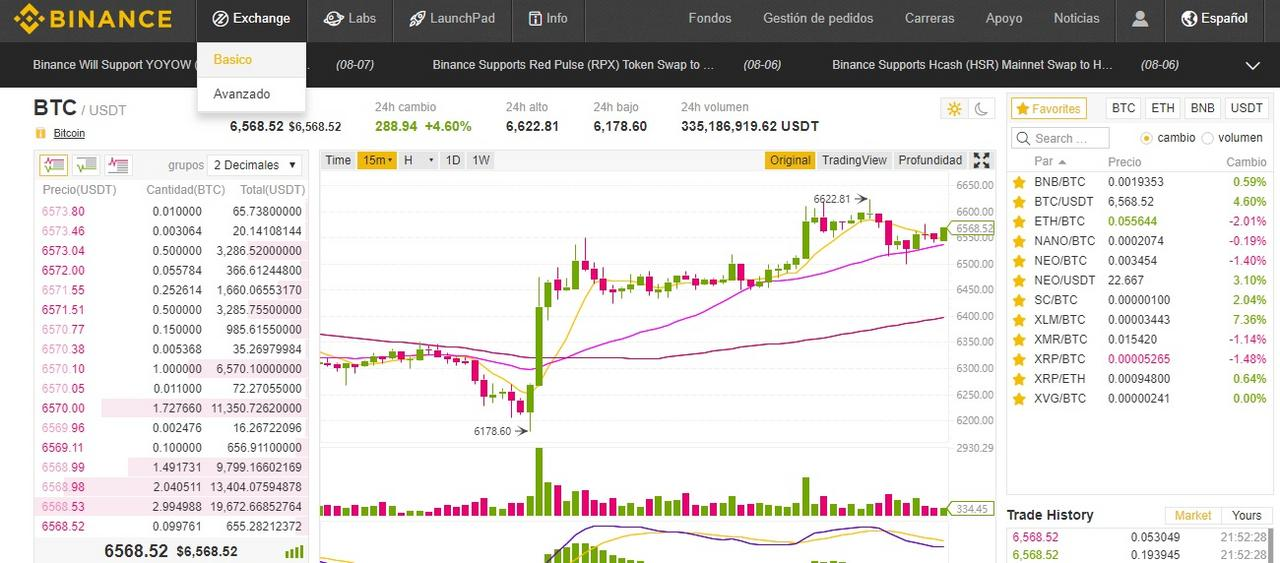Image resolution: width=1280 pixels, height=563 pixels.
Task: Open the user account profile icon
Action: [1140, 18]
